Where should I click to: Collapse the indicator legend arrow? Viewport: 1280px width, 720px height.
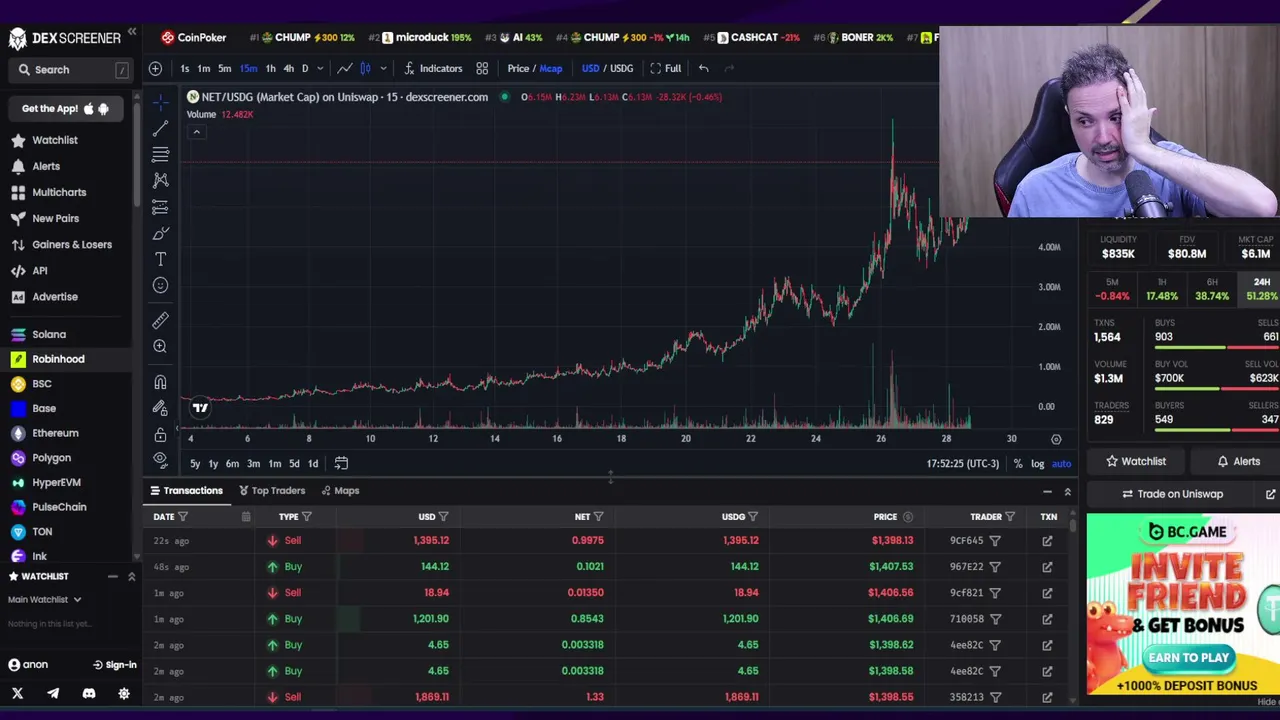(196, 132)
